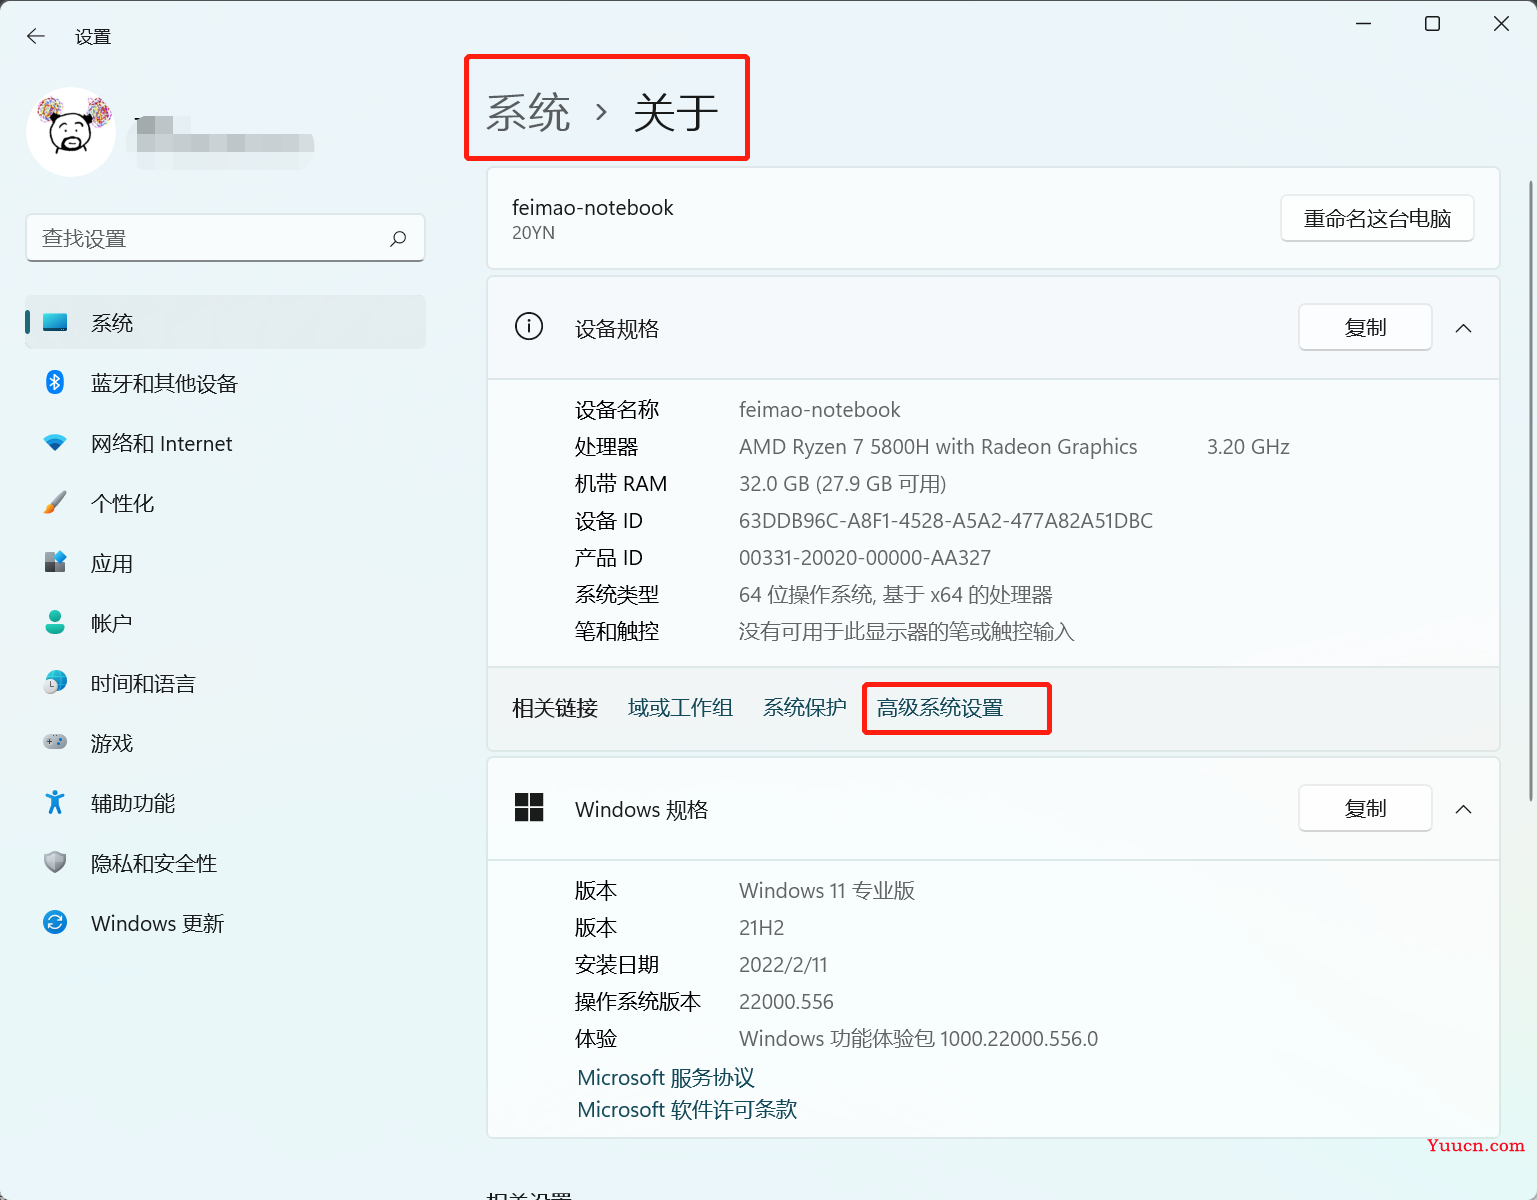Click the install date 2022/2/11

click(x=783, y=965)
